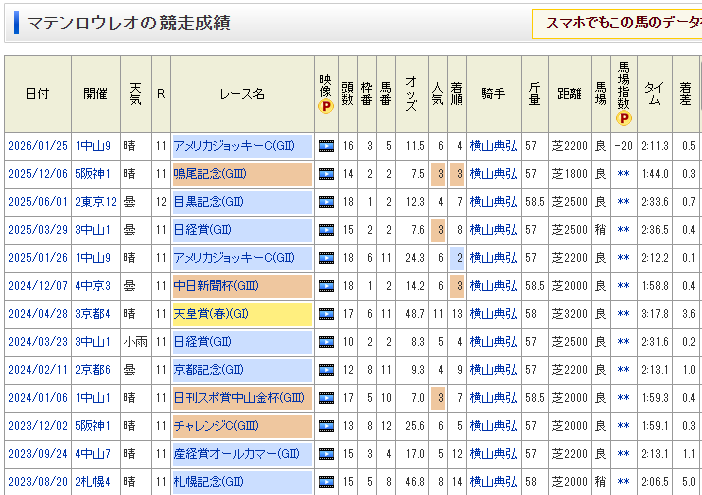Image resolution: width=702 pixels, height=495 pixels.
Task: Click the 日付 column header
Action: click(38, 93)
